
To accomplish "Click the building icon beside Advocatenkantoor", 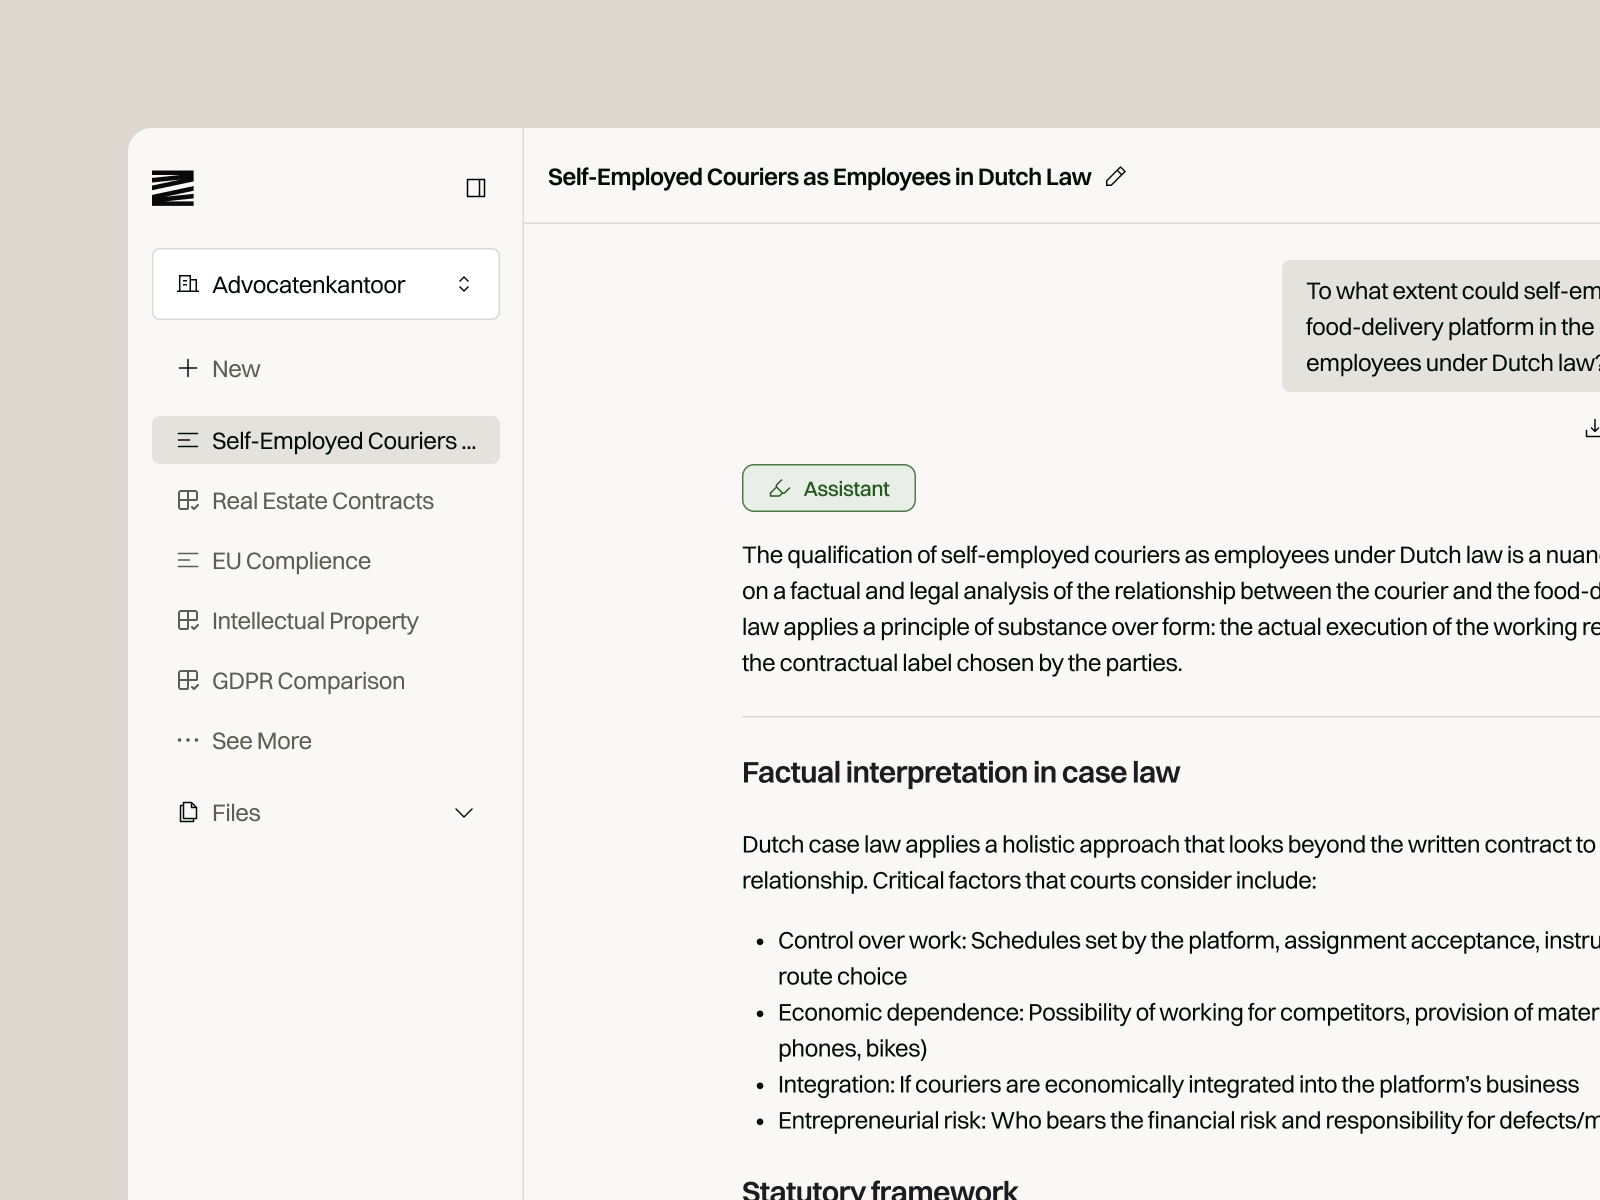I will pyautogui.click(x=188, y=284).
